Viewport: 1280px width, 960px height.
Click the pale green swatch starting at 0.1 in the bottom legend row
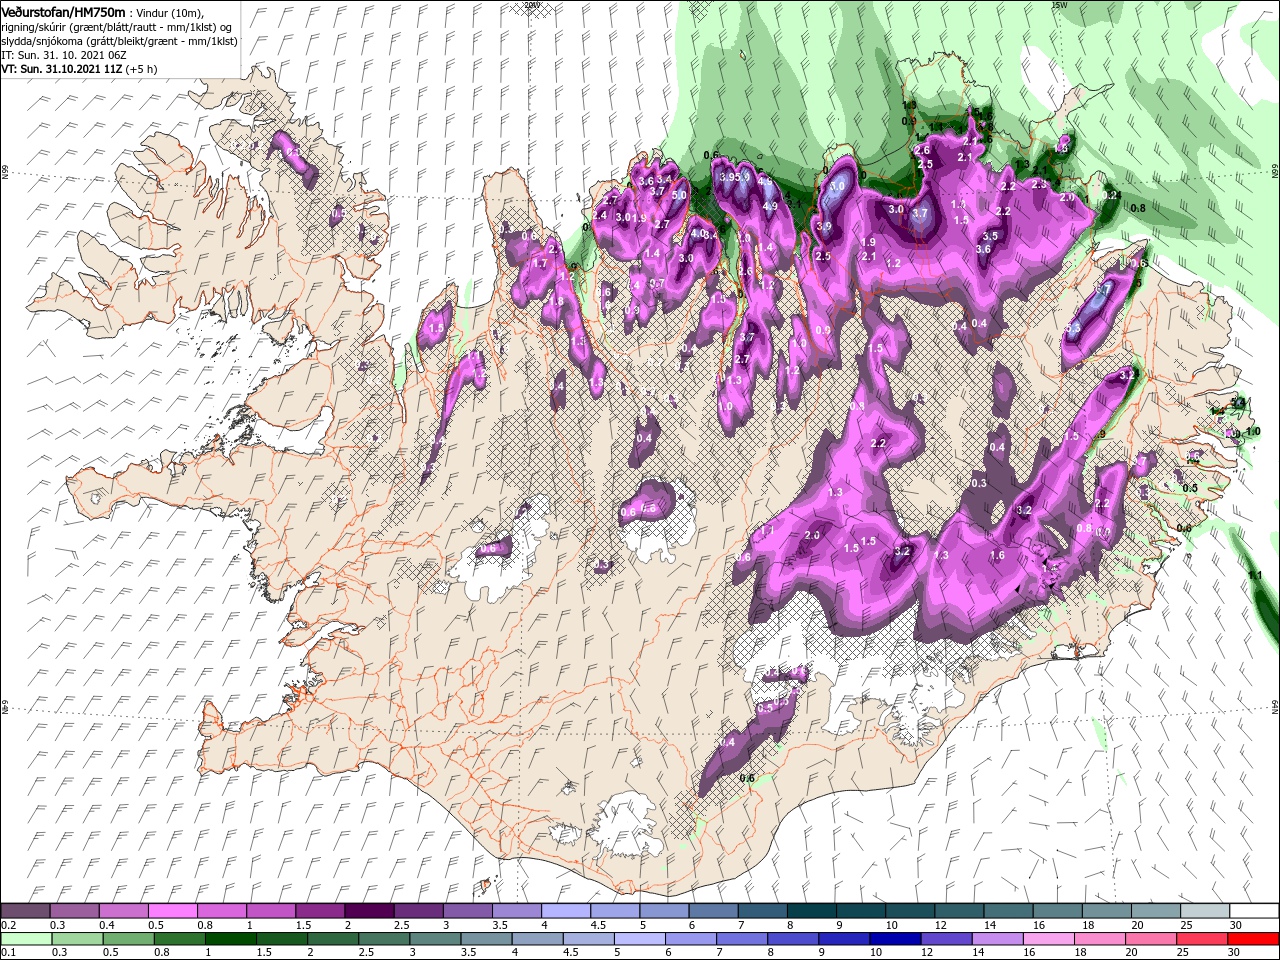point(25,938)
